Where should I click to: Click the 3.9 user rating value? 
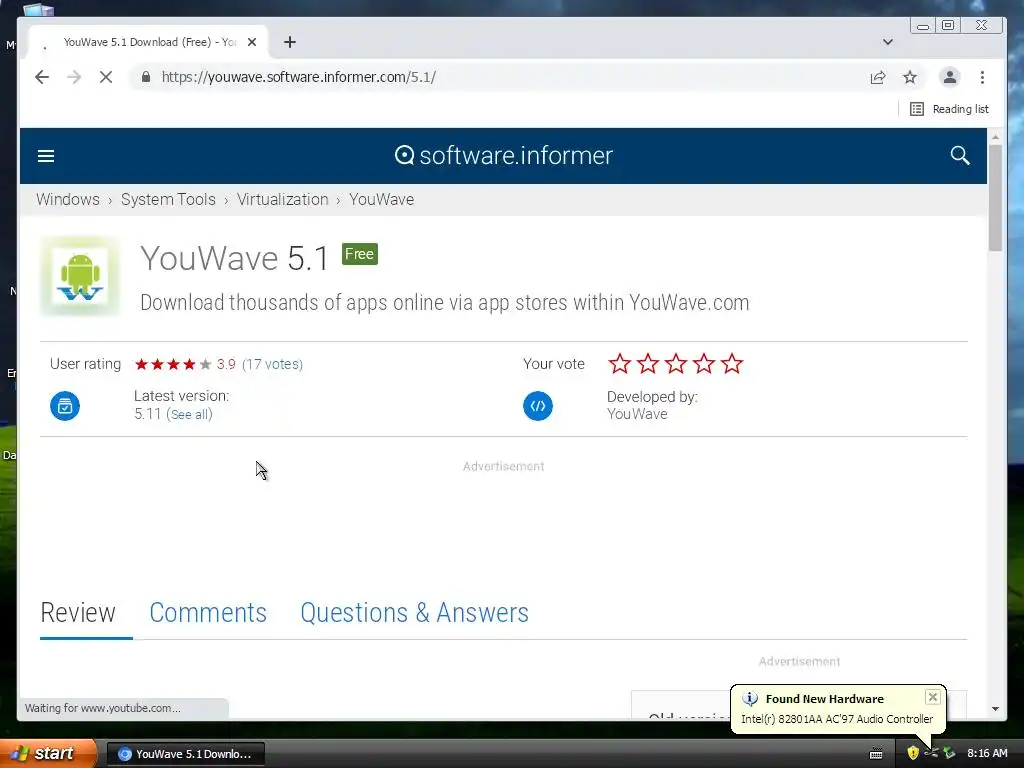(226, 364)
